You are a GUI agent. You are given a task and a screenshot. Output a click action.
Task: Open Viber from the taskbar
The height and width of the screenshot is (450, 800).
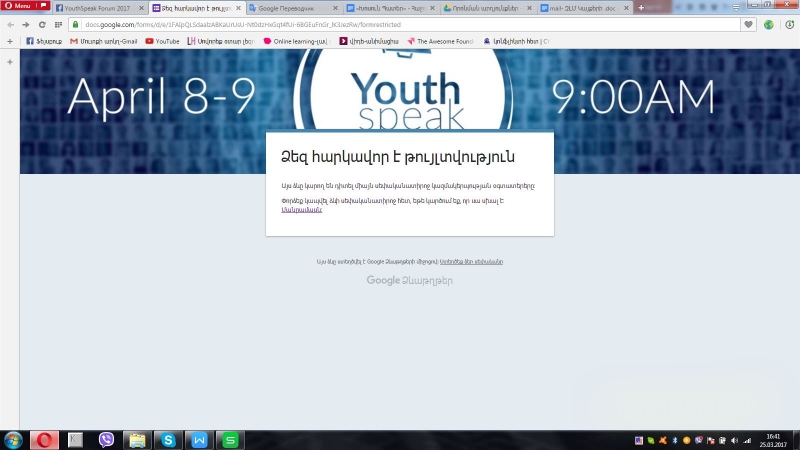106,440
